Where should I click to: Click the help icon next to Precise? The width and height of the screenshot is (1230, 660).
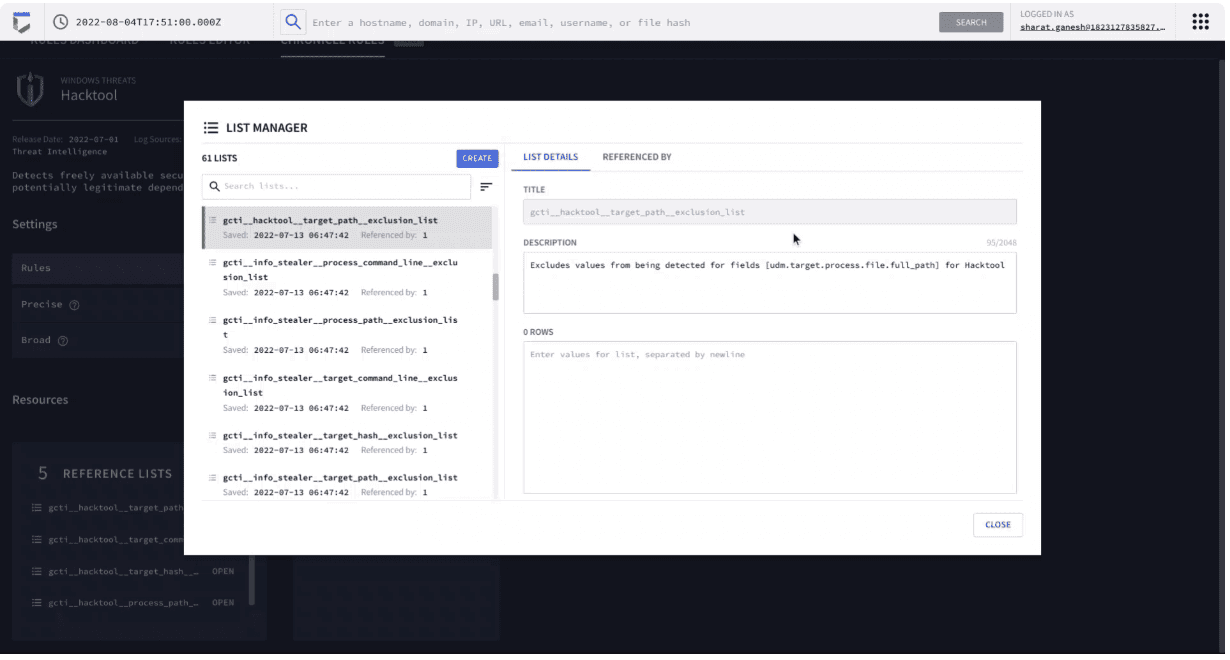pos(74,305)
